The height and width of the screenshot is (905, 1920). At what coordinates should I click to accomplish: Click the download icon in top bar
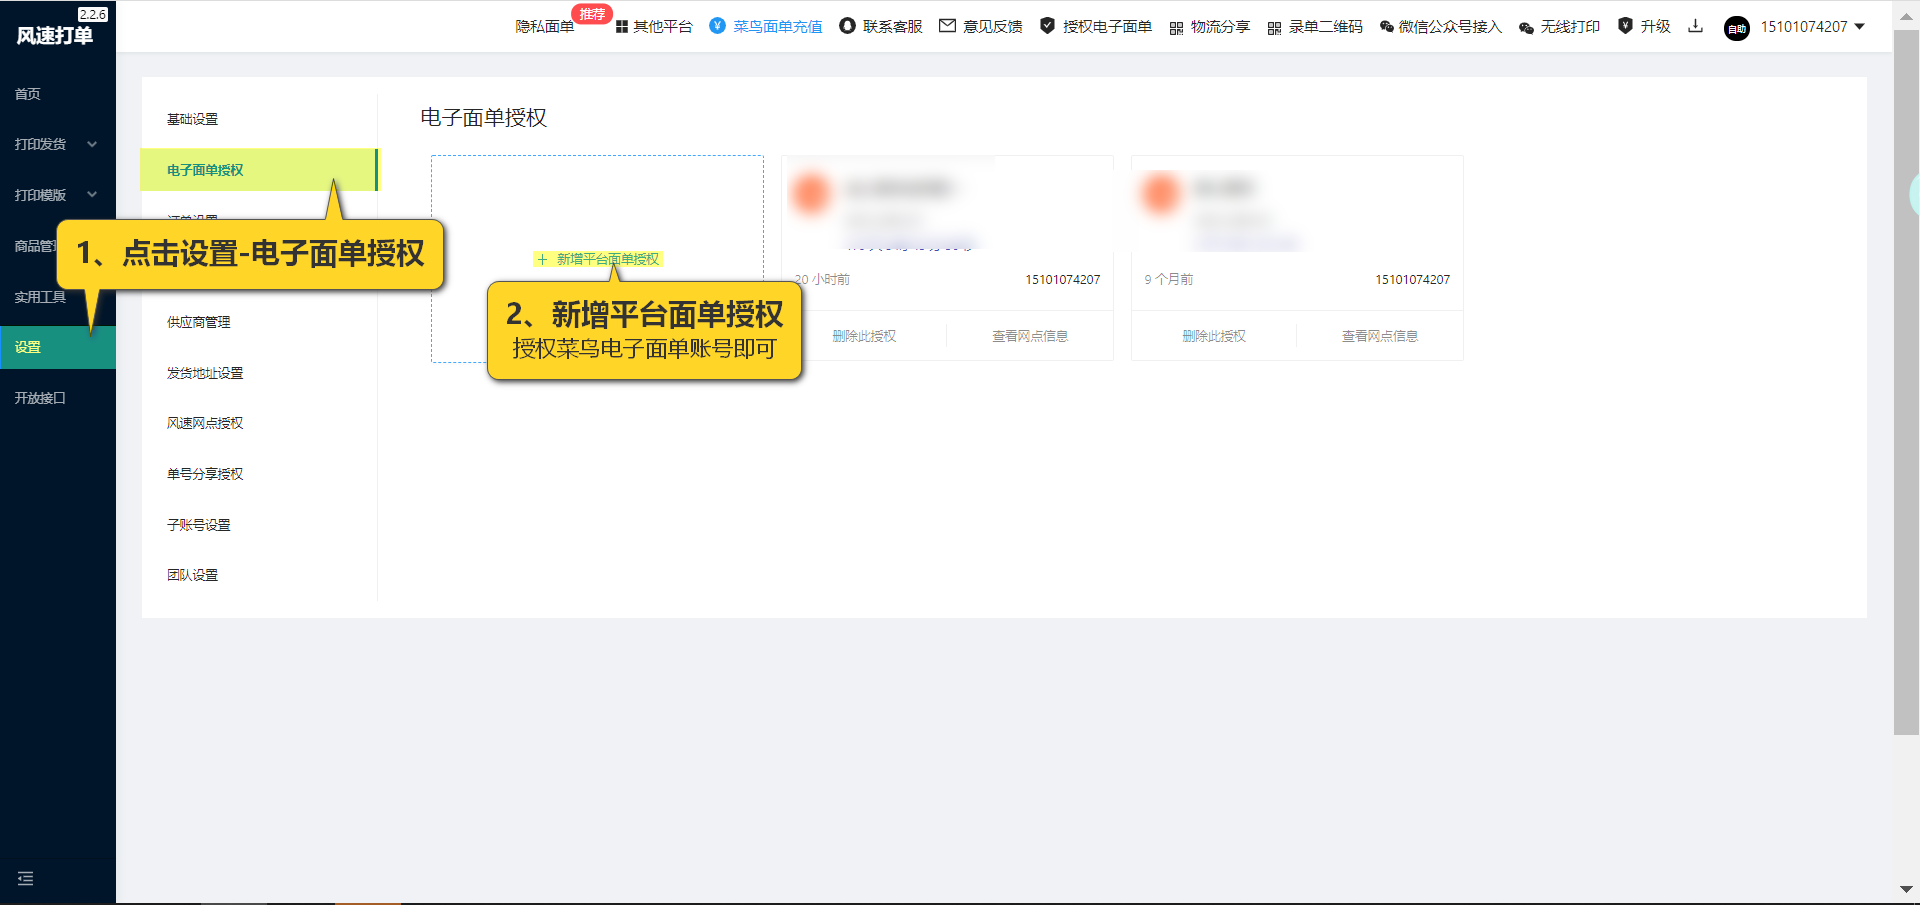coord(1695,26)
